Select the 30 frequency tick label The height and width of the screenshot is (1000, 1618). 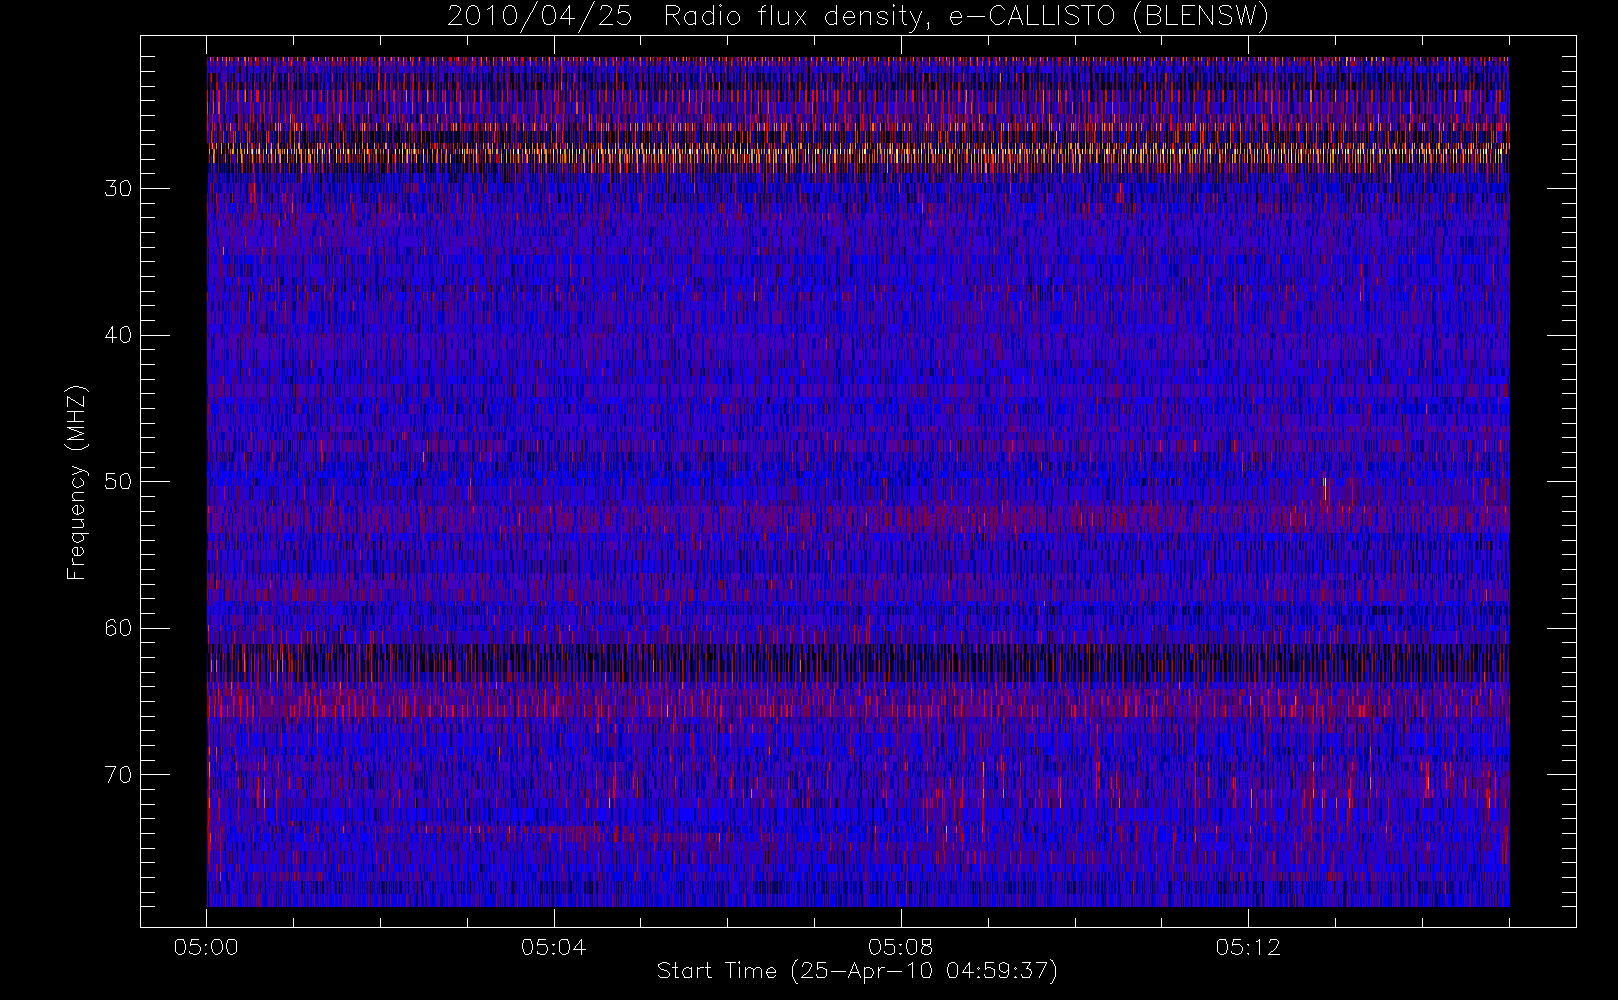118,189
